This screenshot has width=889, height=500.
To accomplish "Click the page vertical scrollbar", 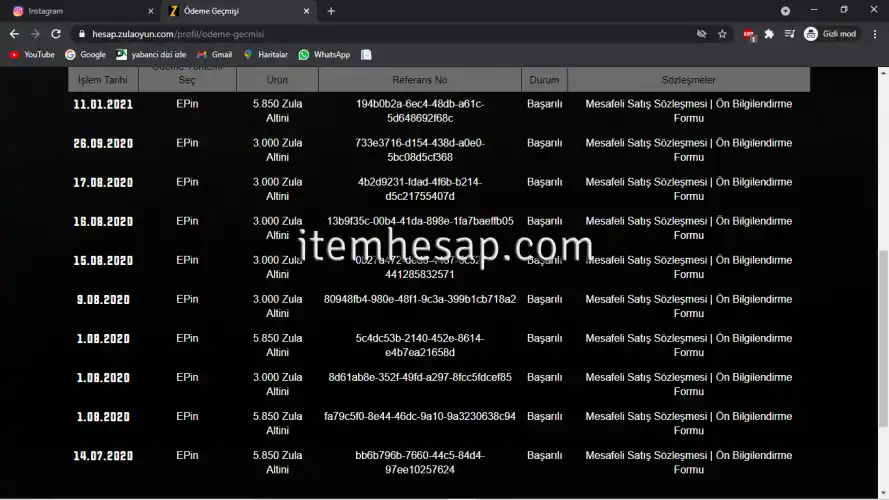I will click(x=882, y=300).
